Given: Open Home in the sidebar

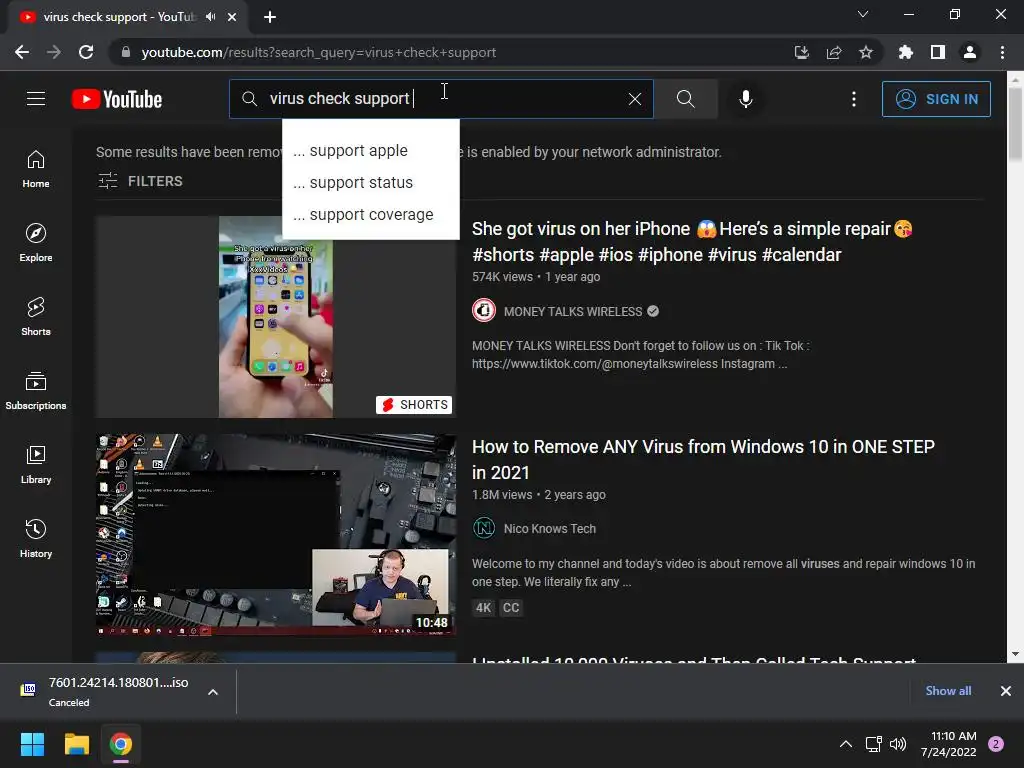Looking at the screenshot, I should (x=36, y=169).
